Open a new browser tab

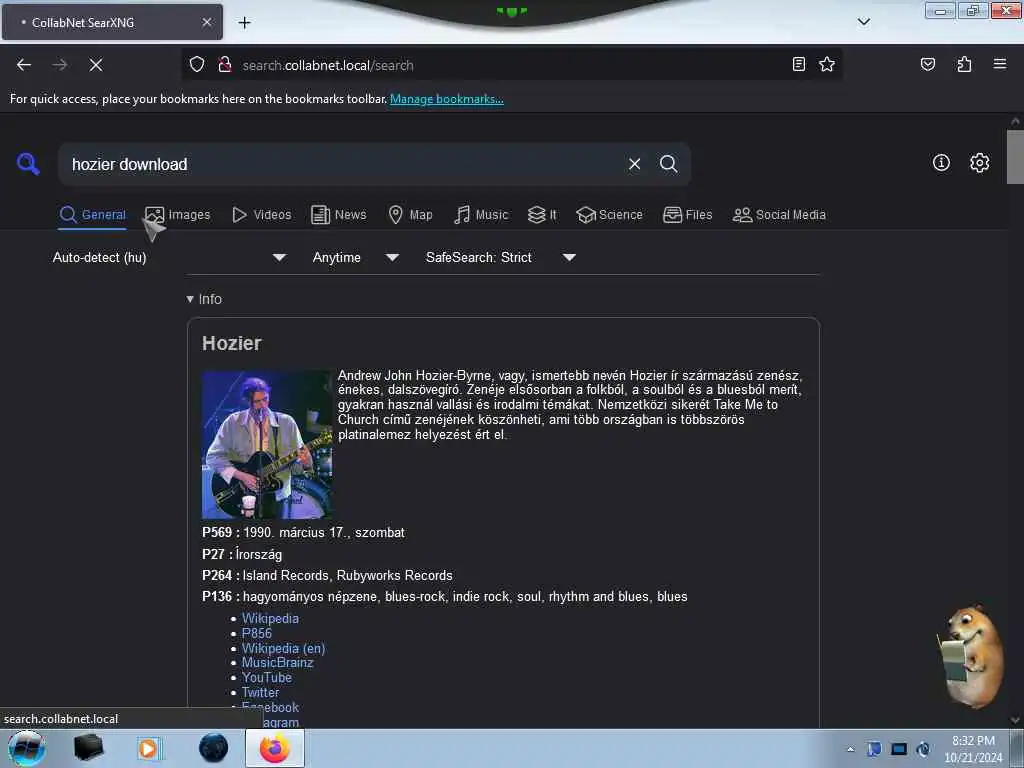pos(244,23)
